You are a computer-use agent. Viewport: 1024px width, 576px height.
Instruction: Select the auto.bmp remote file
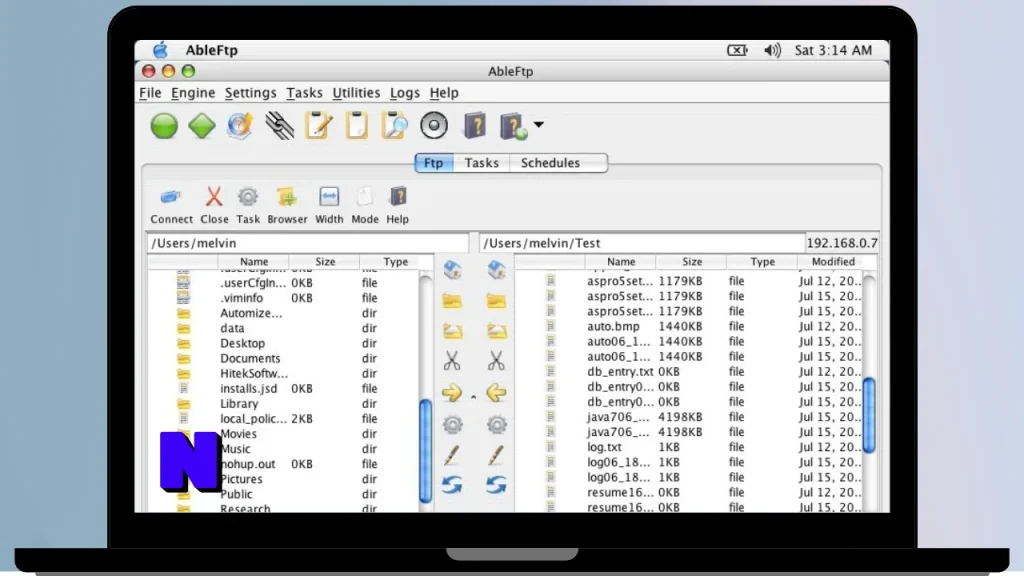tap(690, 326)
